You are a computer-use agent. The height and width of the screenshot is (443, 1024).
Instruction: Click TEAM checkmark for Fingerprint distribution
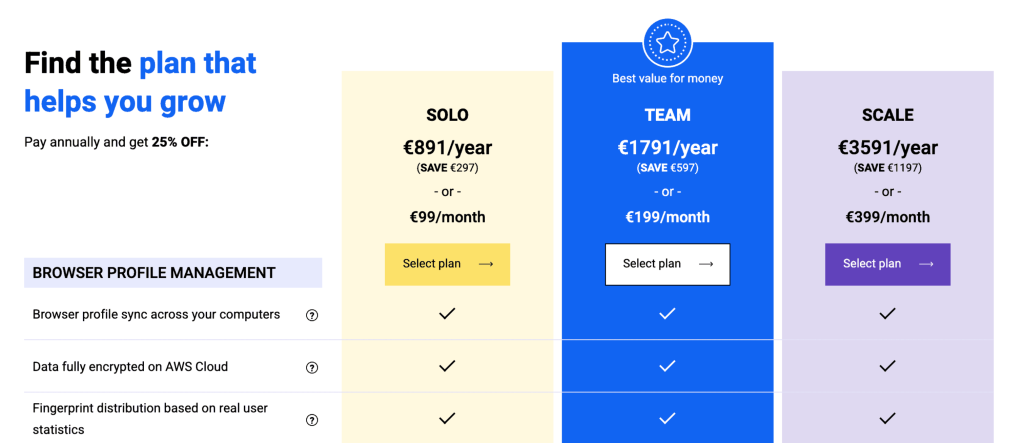click(x=667, y=418)
